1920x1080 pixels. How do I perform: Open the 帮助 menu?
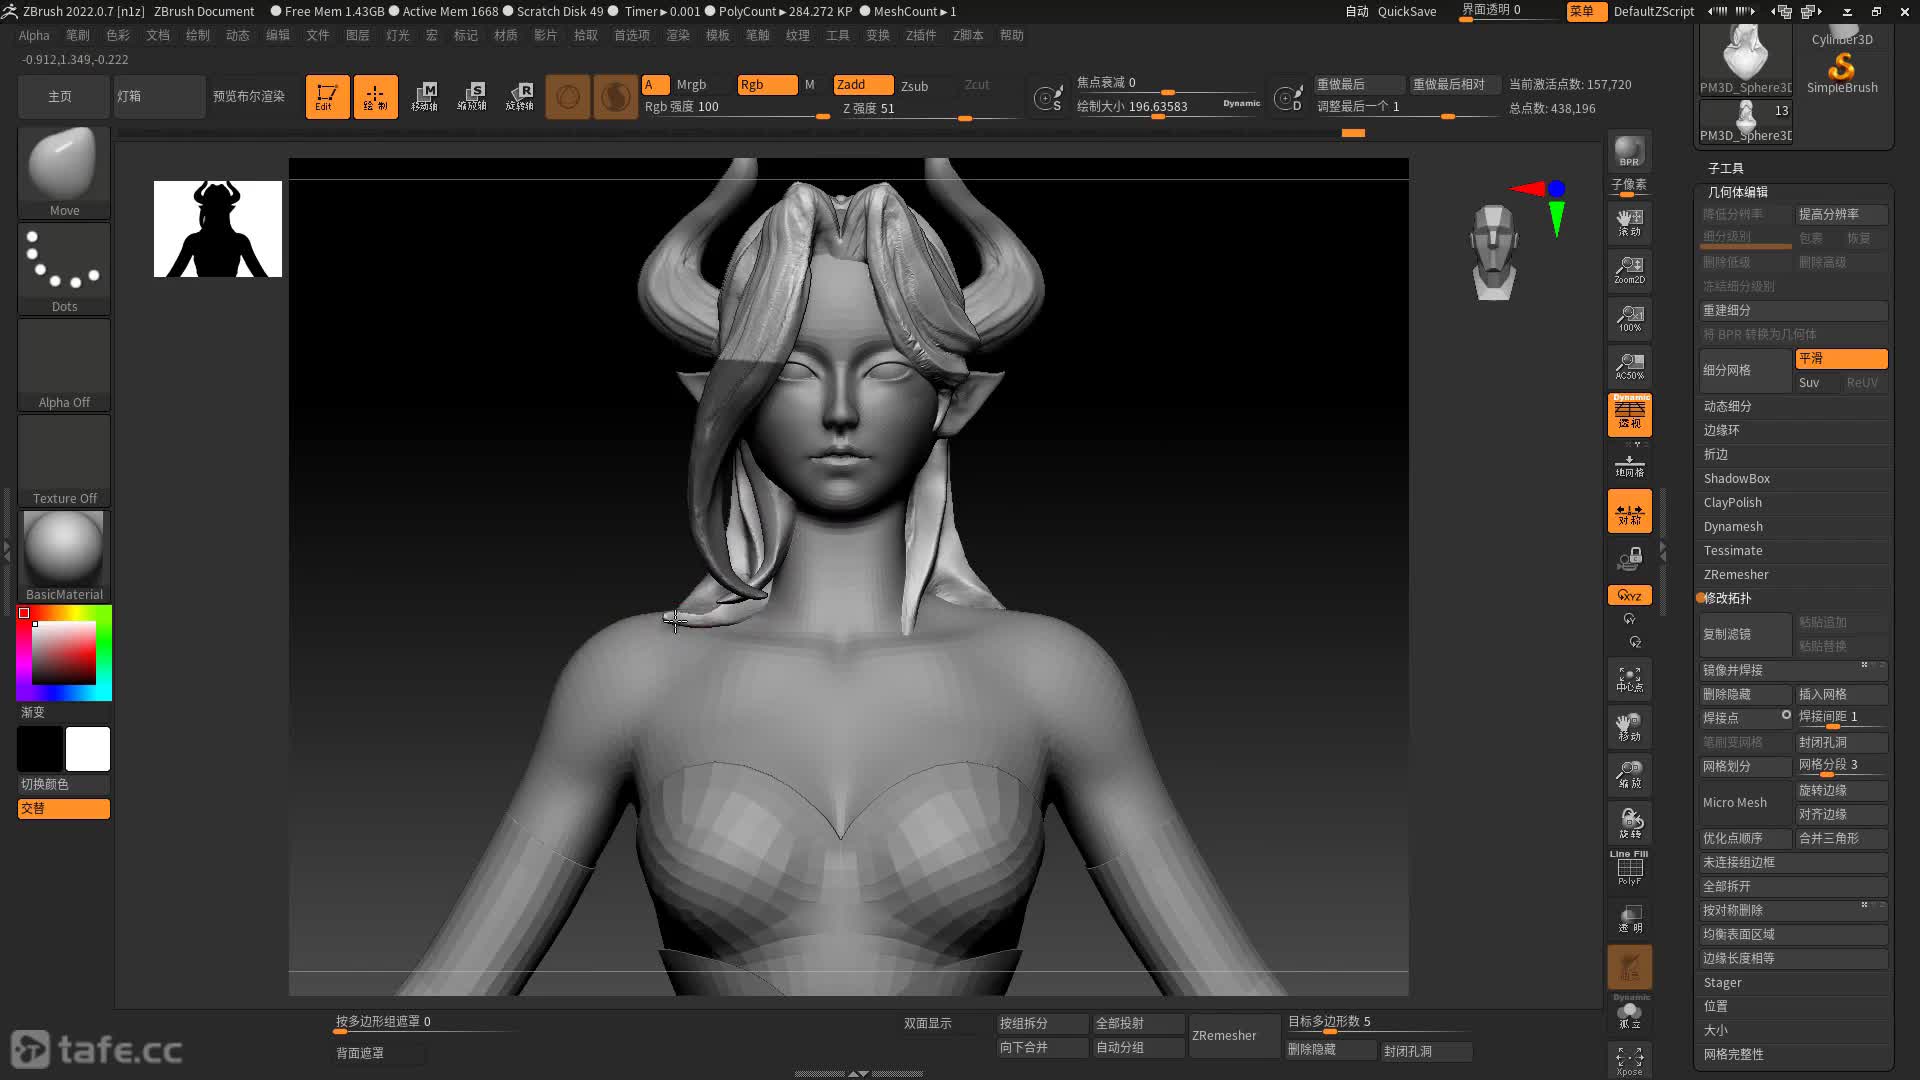1012,35
